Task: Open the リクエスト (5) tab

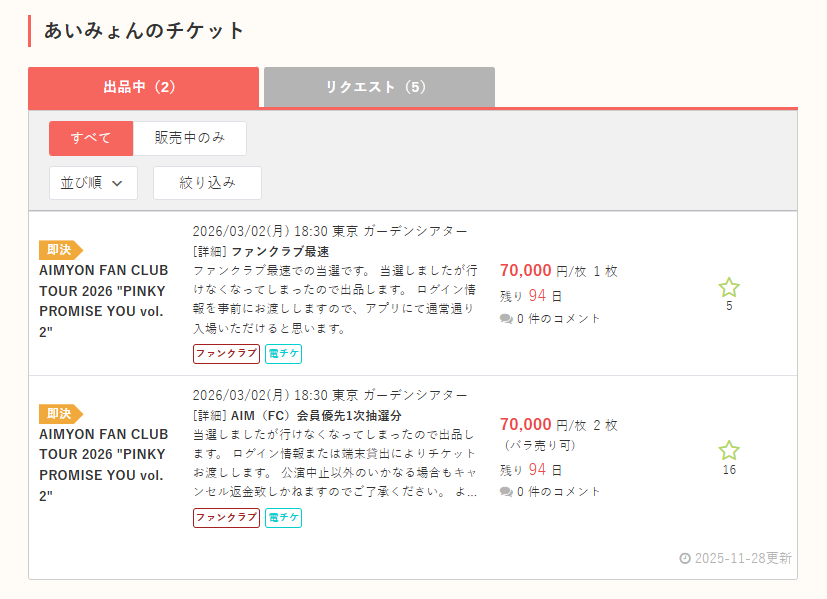Action: point(379,87)
